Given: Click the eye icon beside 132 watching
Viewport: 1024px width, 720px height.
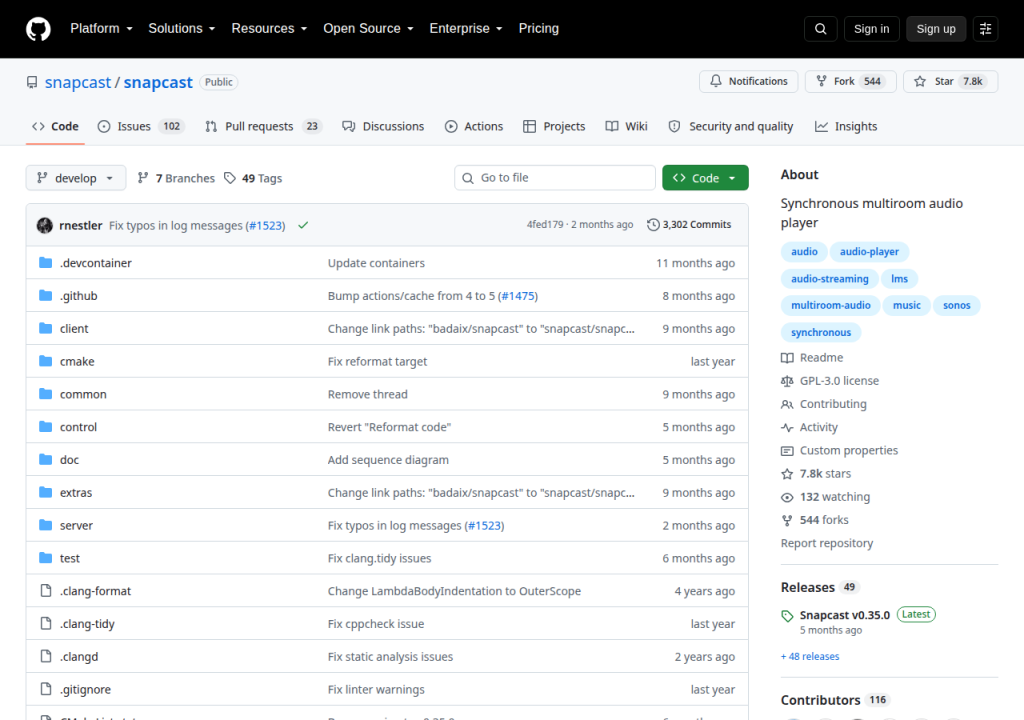Looking at the screenshot, I should 787,497.
